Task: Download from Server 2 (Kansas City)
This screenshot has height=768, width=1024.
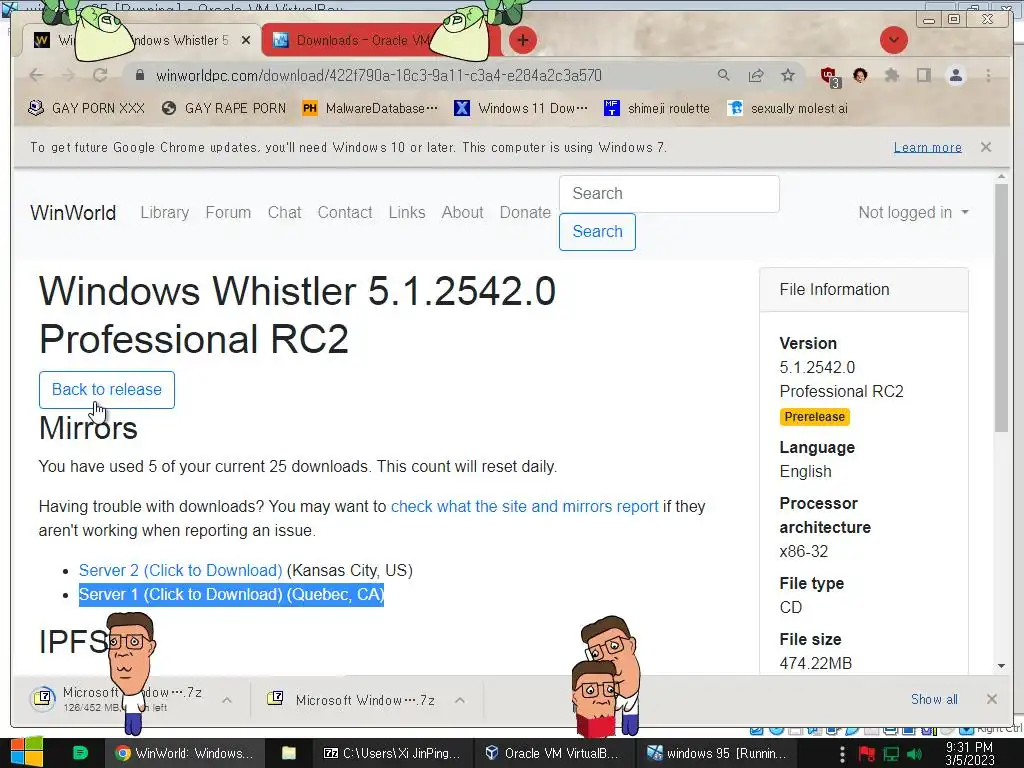Action: coord(180,570)
